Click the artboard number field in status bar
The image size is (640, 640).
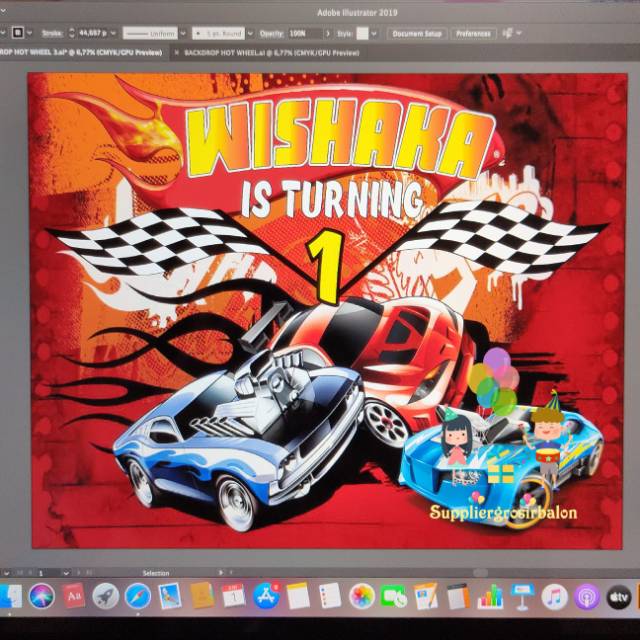47,573
